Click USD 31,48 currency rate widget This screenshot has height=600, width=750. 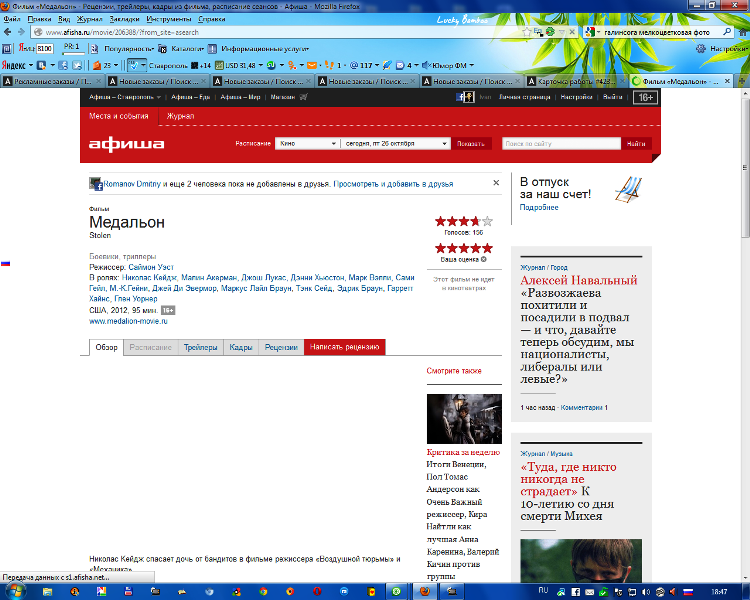[235, 65]
